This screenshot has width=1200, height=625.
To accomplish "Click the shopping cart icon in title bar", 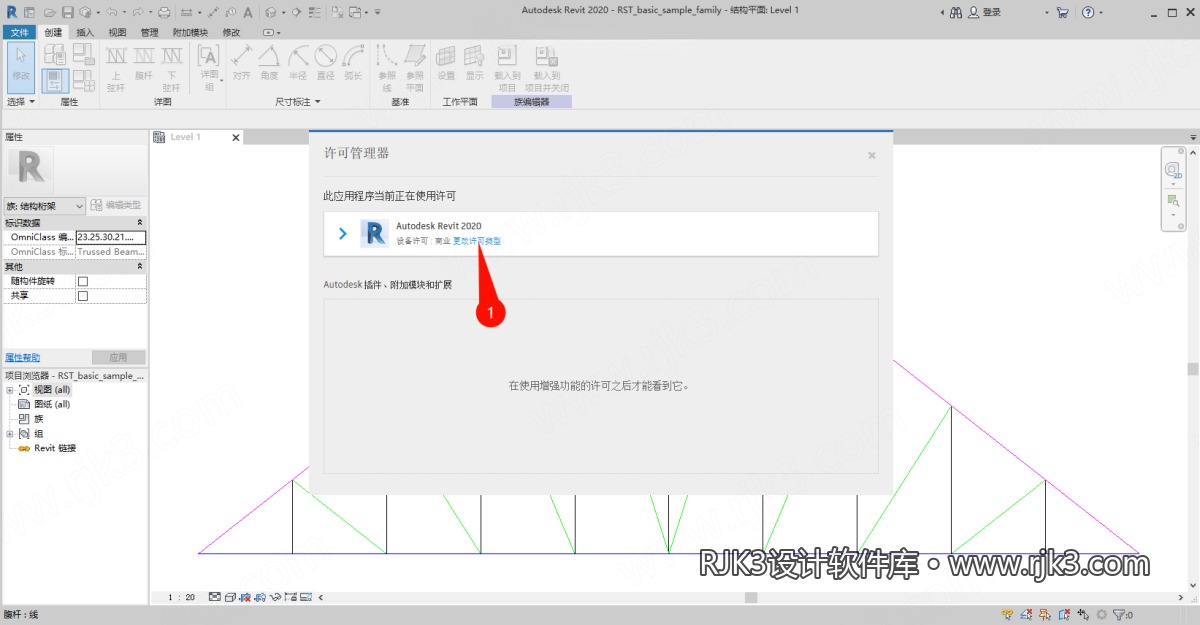I will (x=1061, y=12).
